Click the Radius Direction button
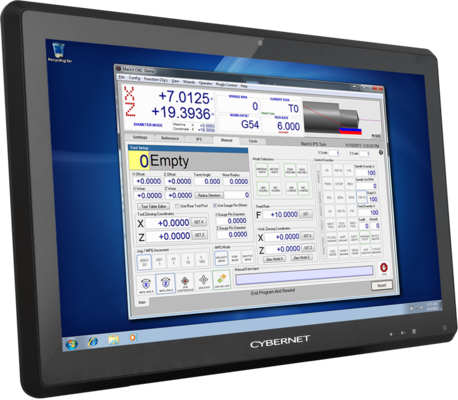This screenshot has width=458, height=400. 209,195
